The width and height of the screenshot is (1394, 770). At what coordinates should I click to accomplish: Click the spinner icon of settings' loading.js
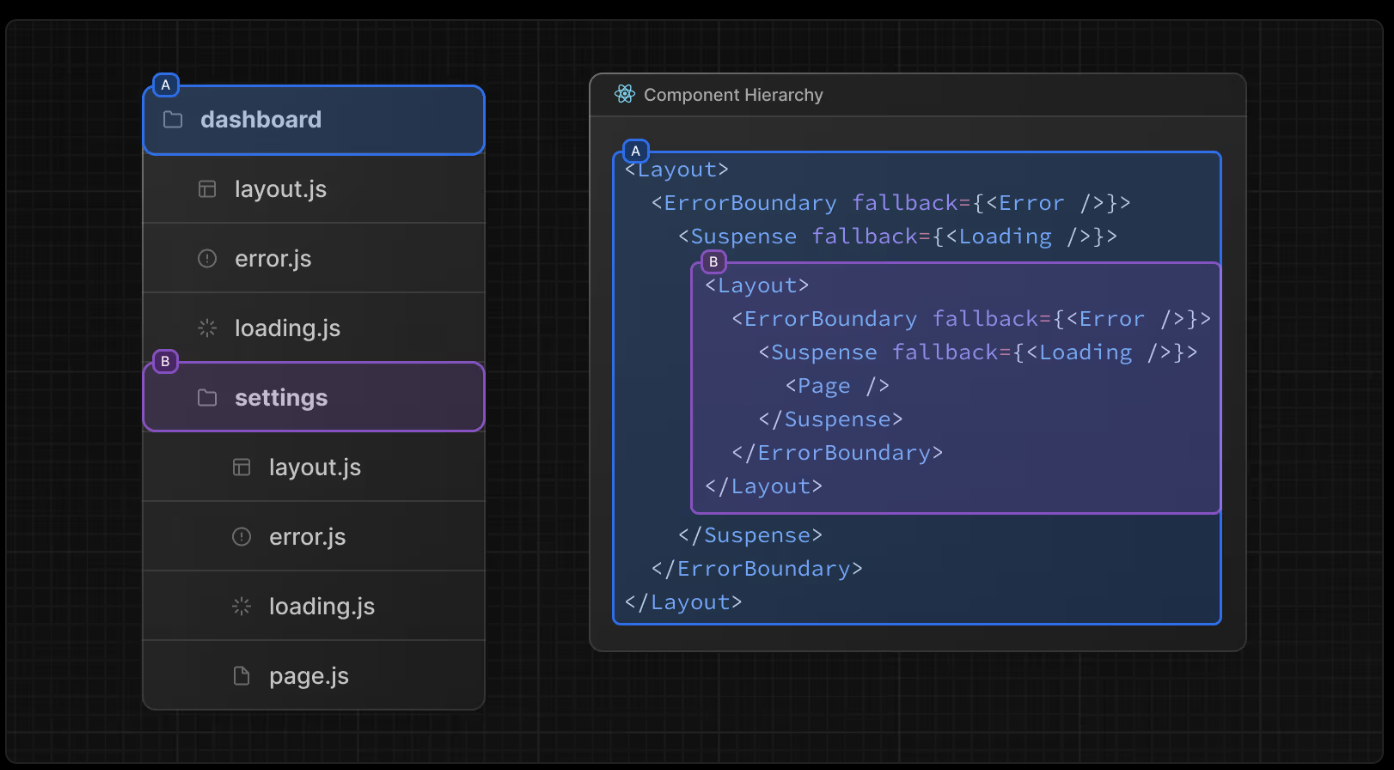coord(241,606)
